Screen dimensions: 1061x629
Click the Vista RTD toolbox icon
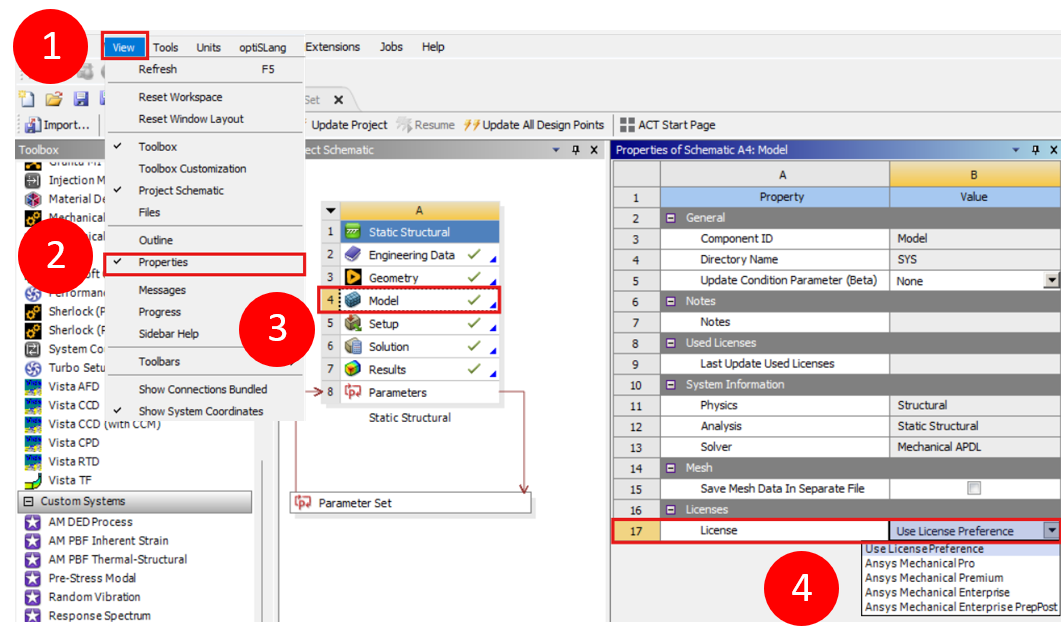pos(33,461)
